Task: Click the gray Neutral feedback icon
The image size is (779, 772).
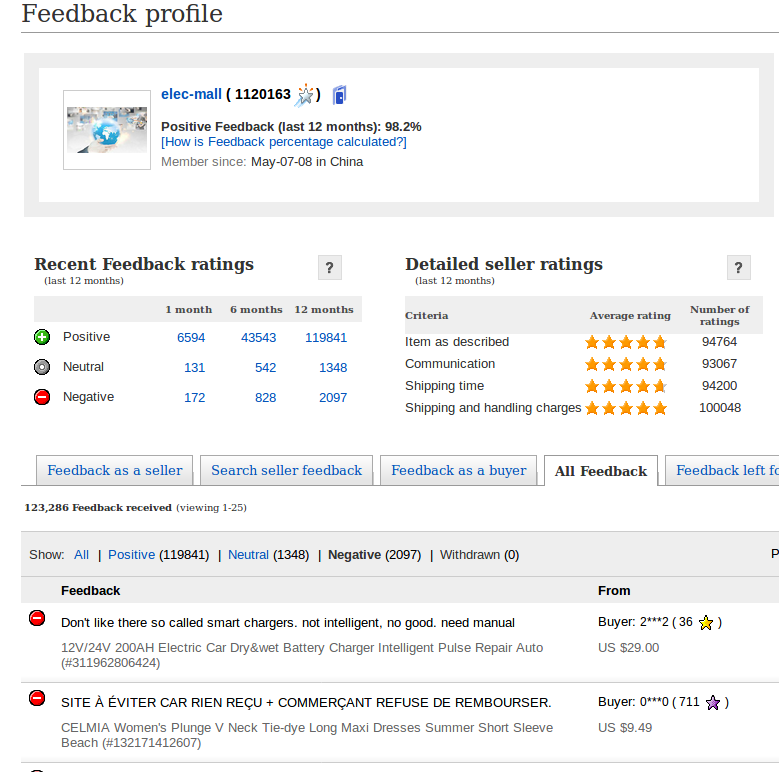Action: pos(42,367)
